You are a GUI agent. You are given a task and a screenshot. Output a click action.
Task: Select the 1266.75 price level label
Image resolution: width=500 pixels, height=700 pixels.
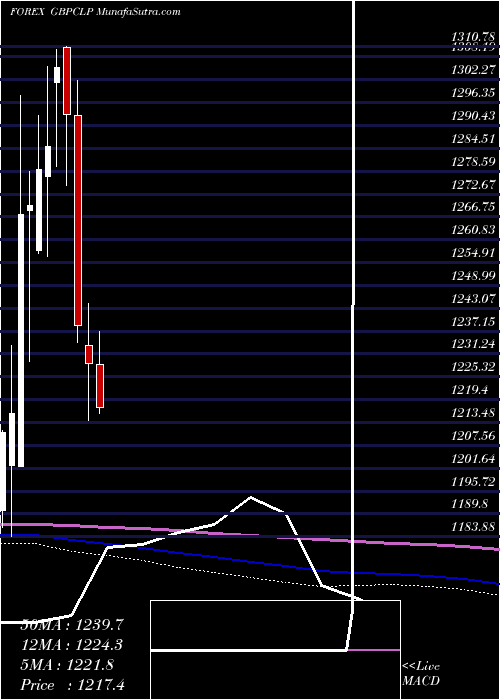[x=473, y=208]
